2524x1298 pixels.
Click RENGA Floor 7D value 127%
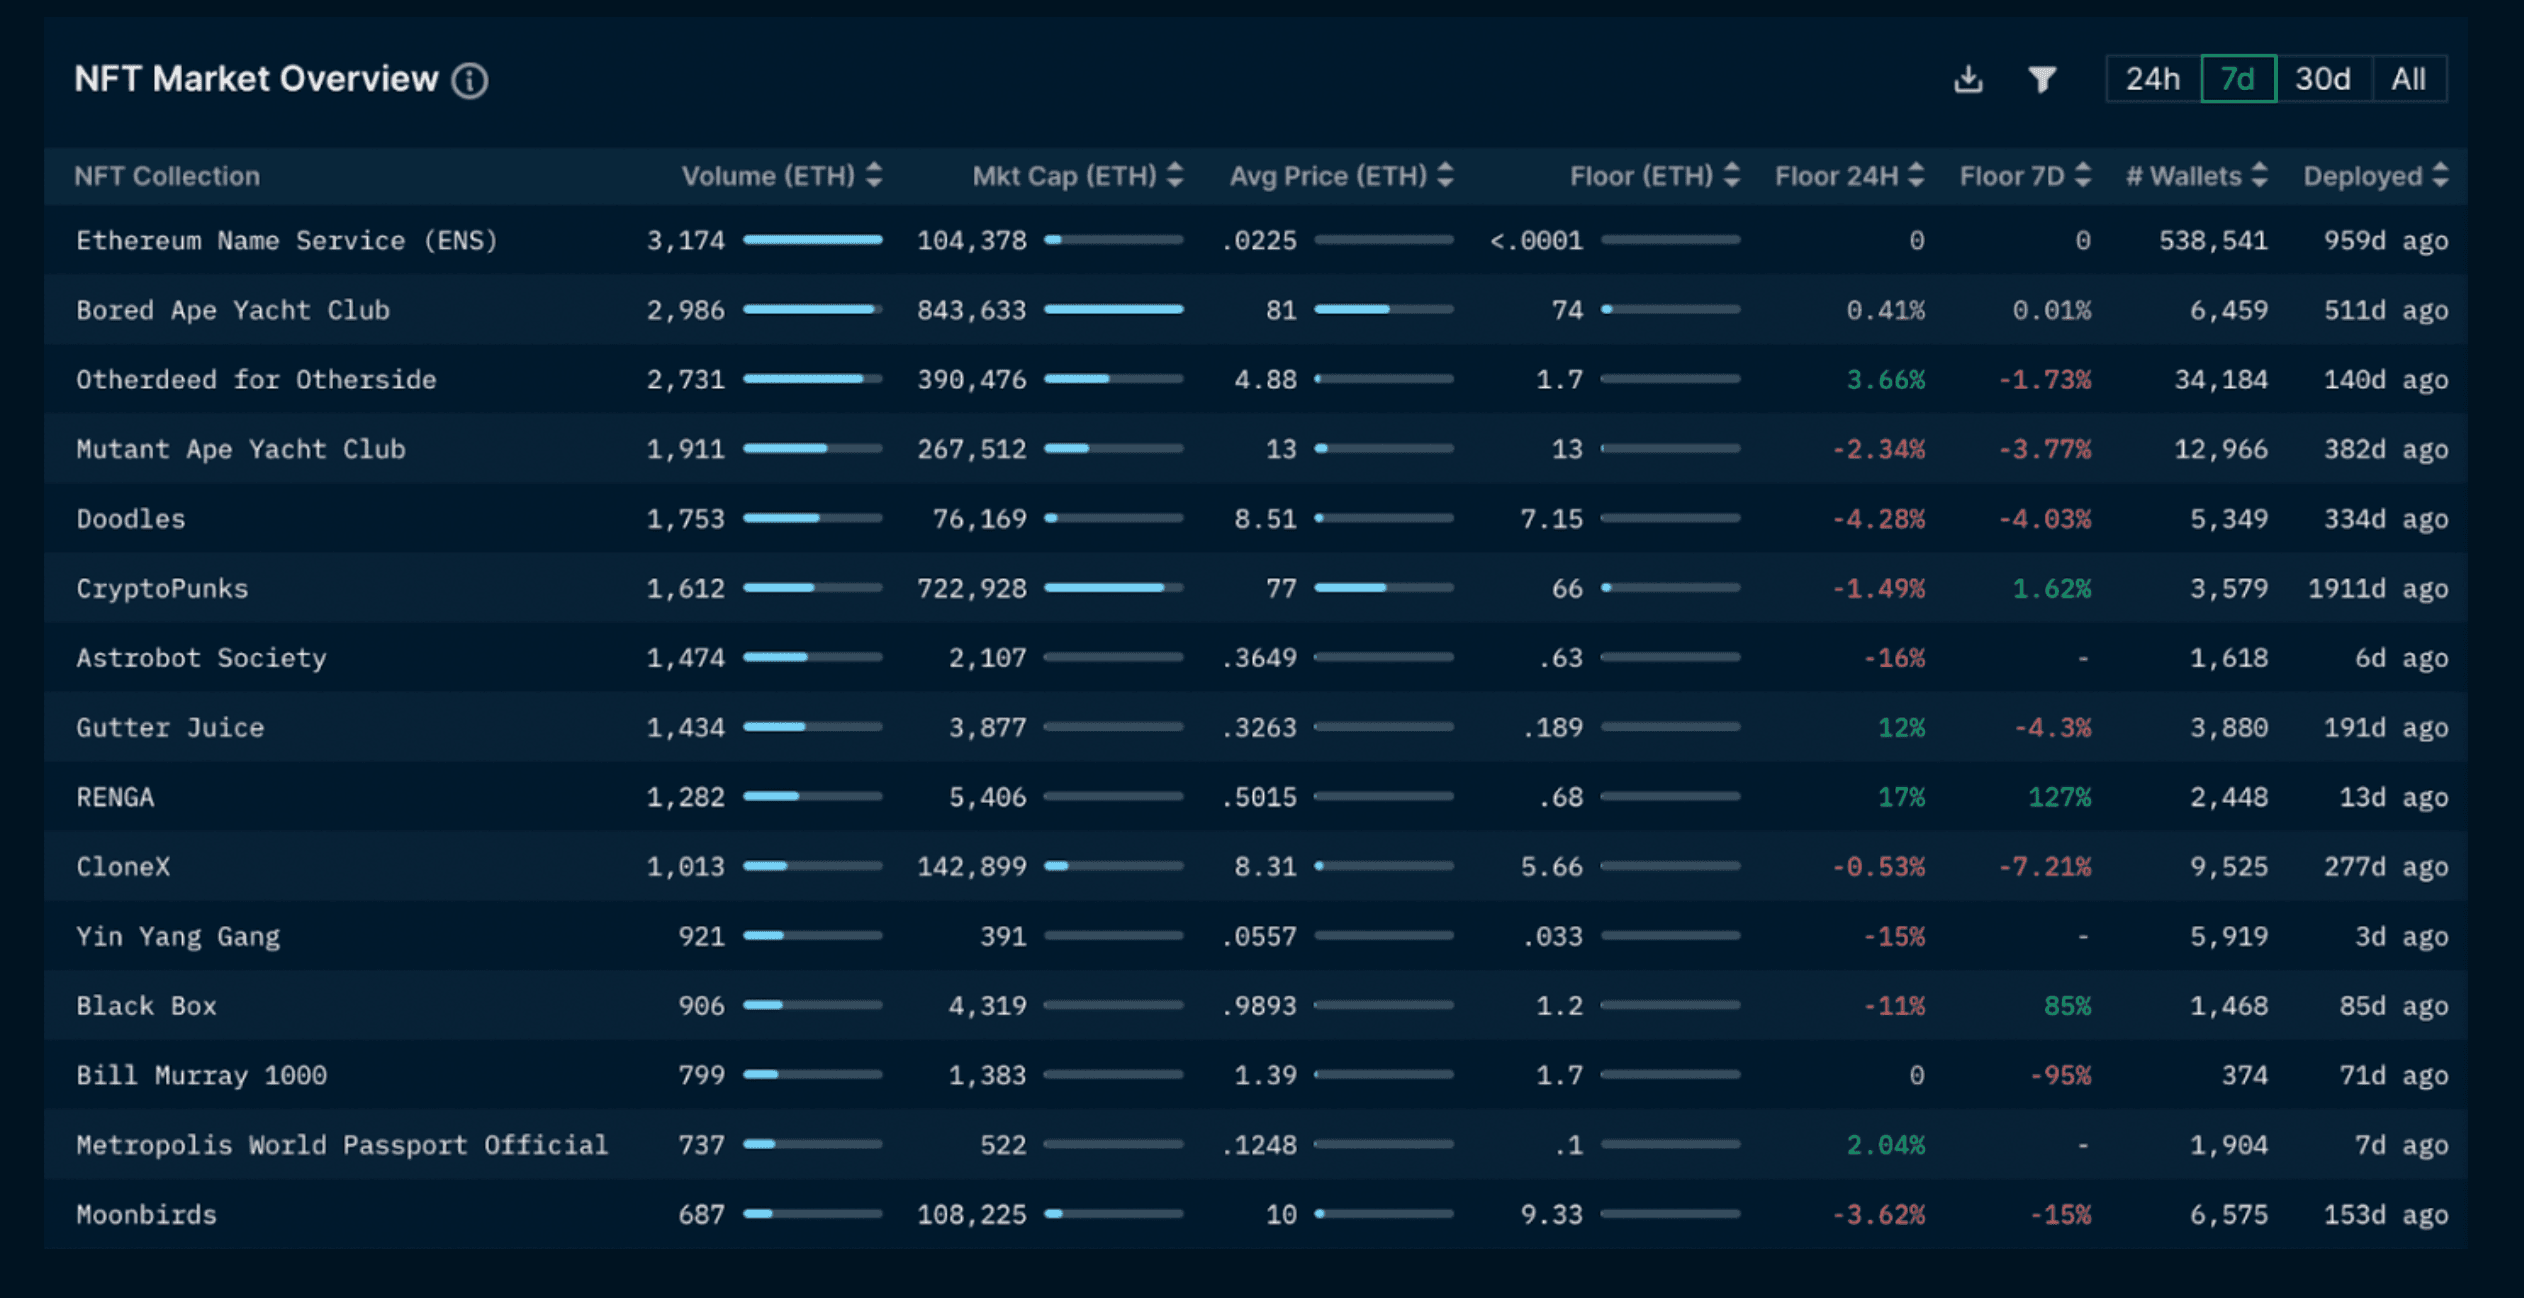click(2060, 797)
